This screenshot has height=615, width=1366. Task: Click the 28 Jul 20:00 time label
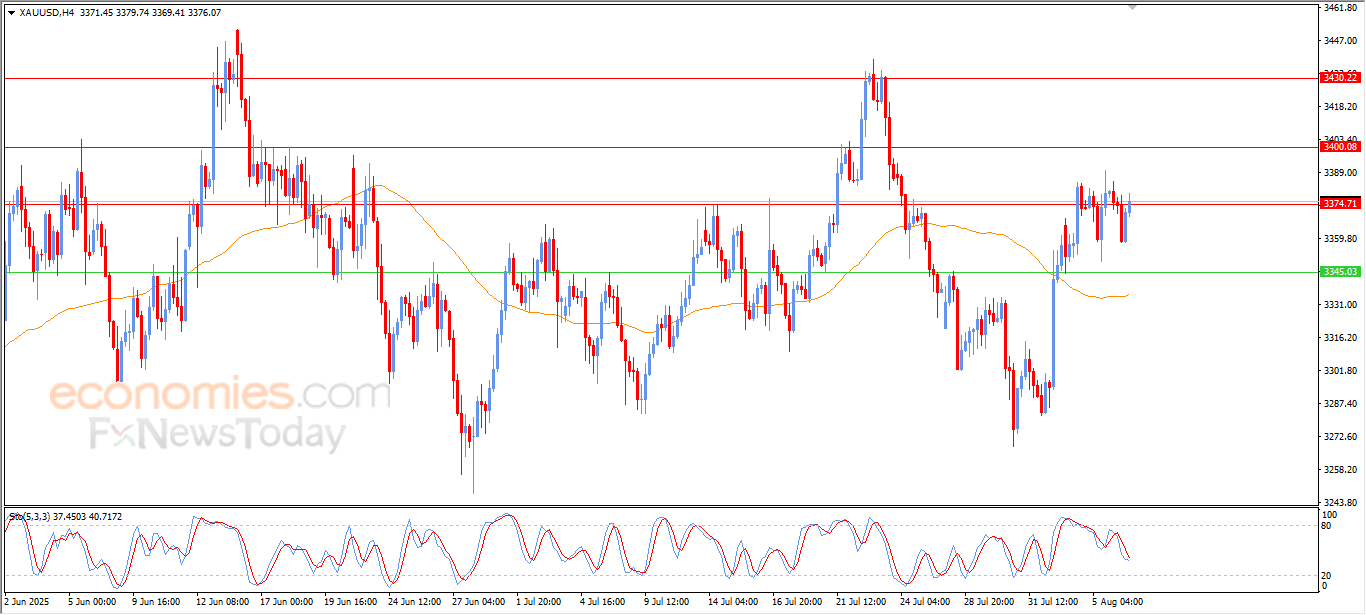(991, 602)
